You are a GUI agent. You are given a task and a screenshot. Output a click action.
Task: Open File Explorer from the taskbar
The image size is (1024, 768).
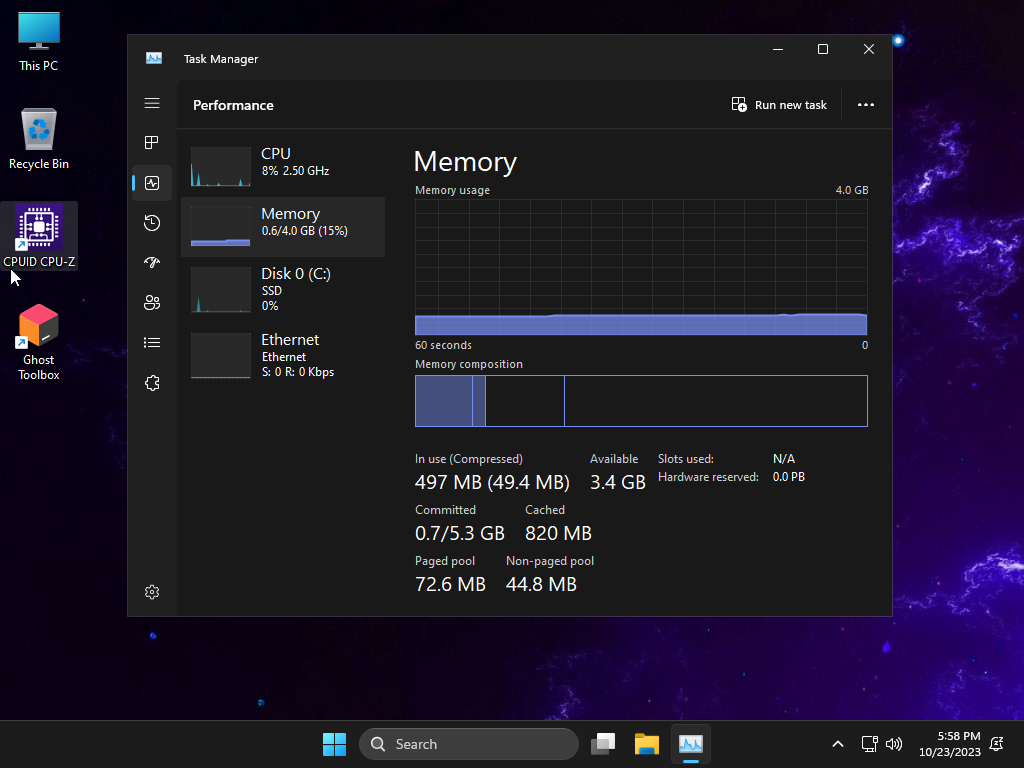[x=647, y=744]
